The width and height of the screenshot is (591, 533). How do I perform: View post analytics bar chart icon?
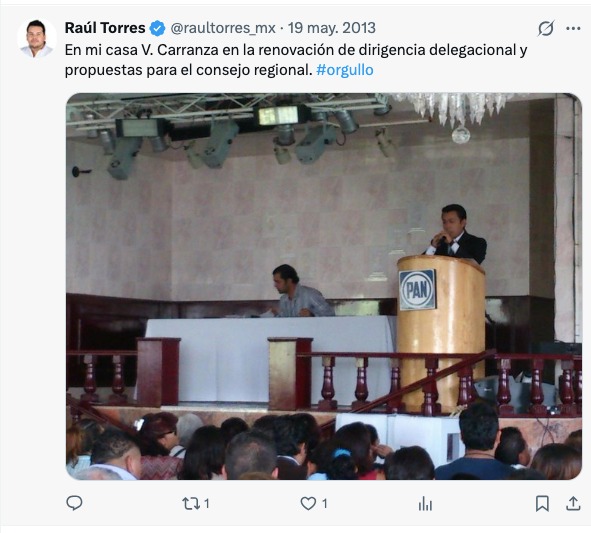[x=425, y=503]
